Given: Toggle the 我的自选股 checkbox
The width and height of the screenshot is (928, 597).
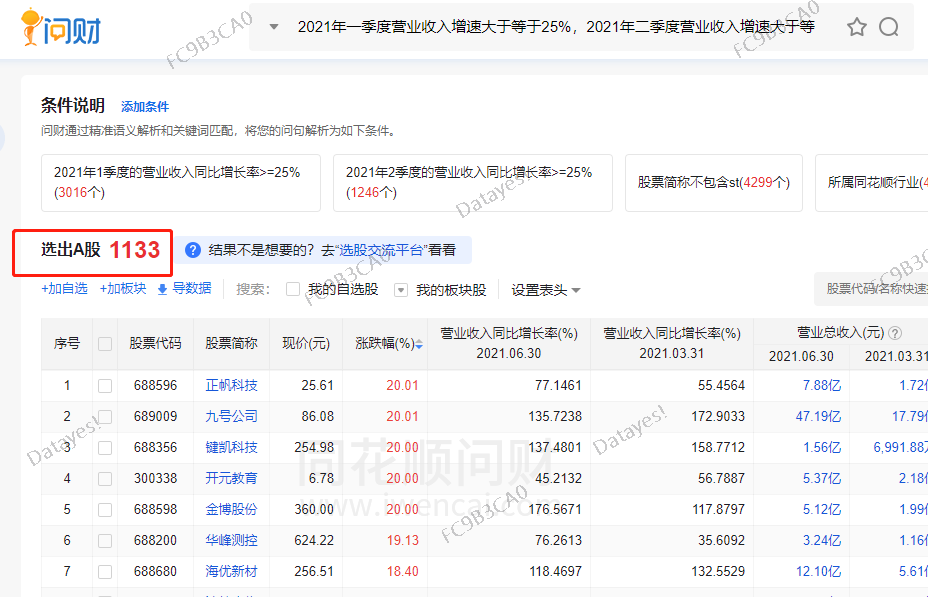Looking at the screenshot, I should tap(293, 290).
